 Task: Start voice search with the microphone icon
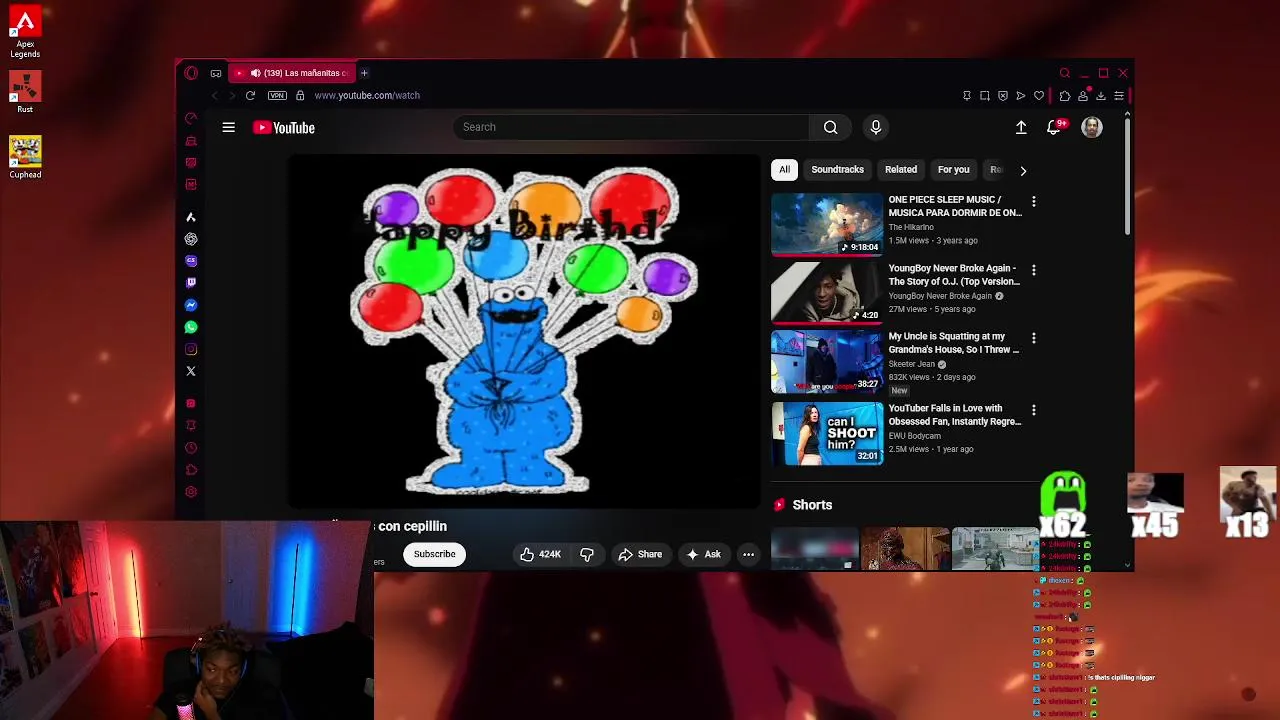(x=876, y=127)
